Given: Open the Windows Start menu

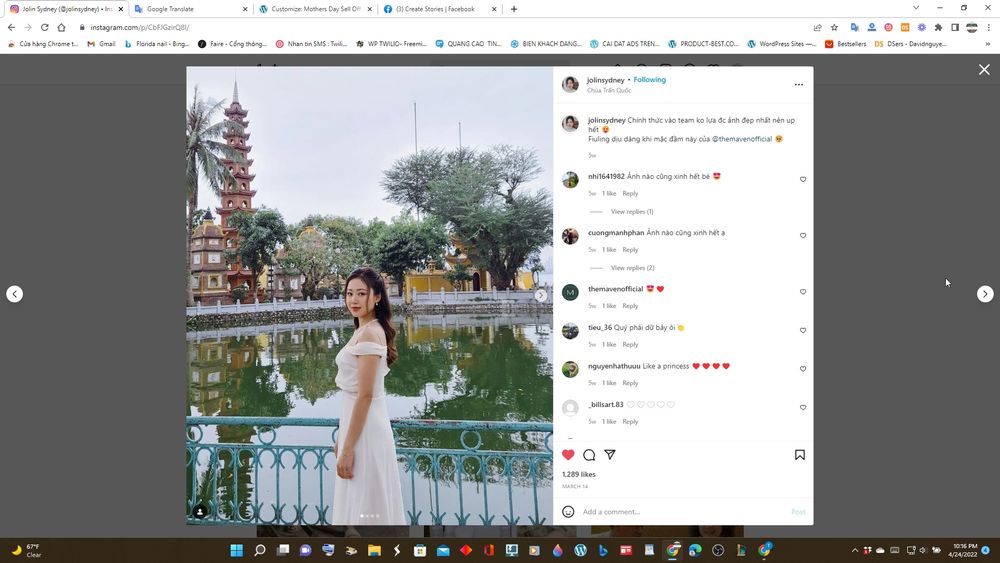Looking at the screenshot, I should coord(237,550).
